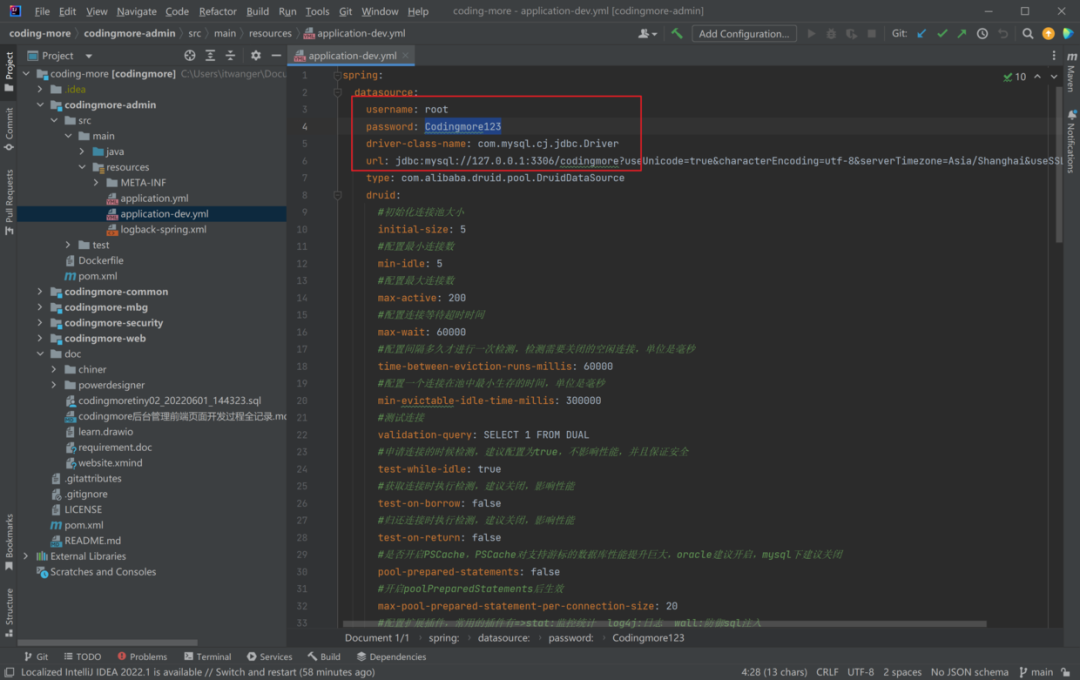The width and height of the screenshot is (1080, 680).
Task: Click the inspection widget showing 10
Action: click(x=1015, y=76)
